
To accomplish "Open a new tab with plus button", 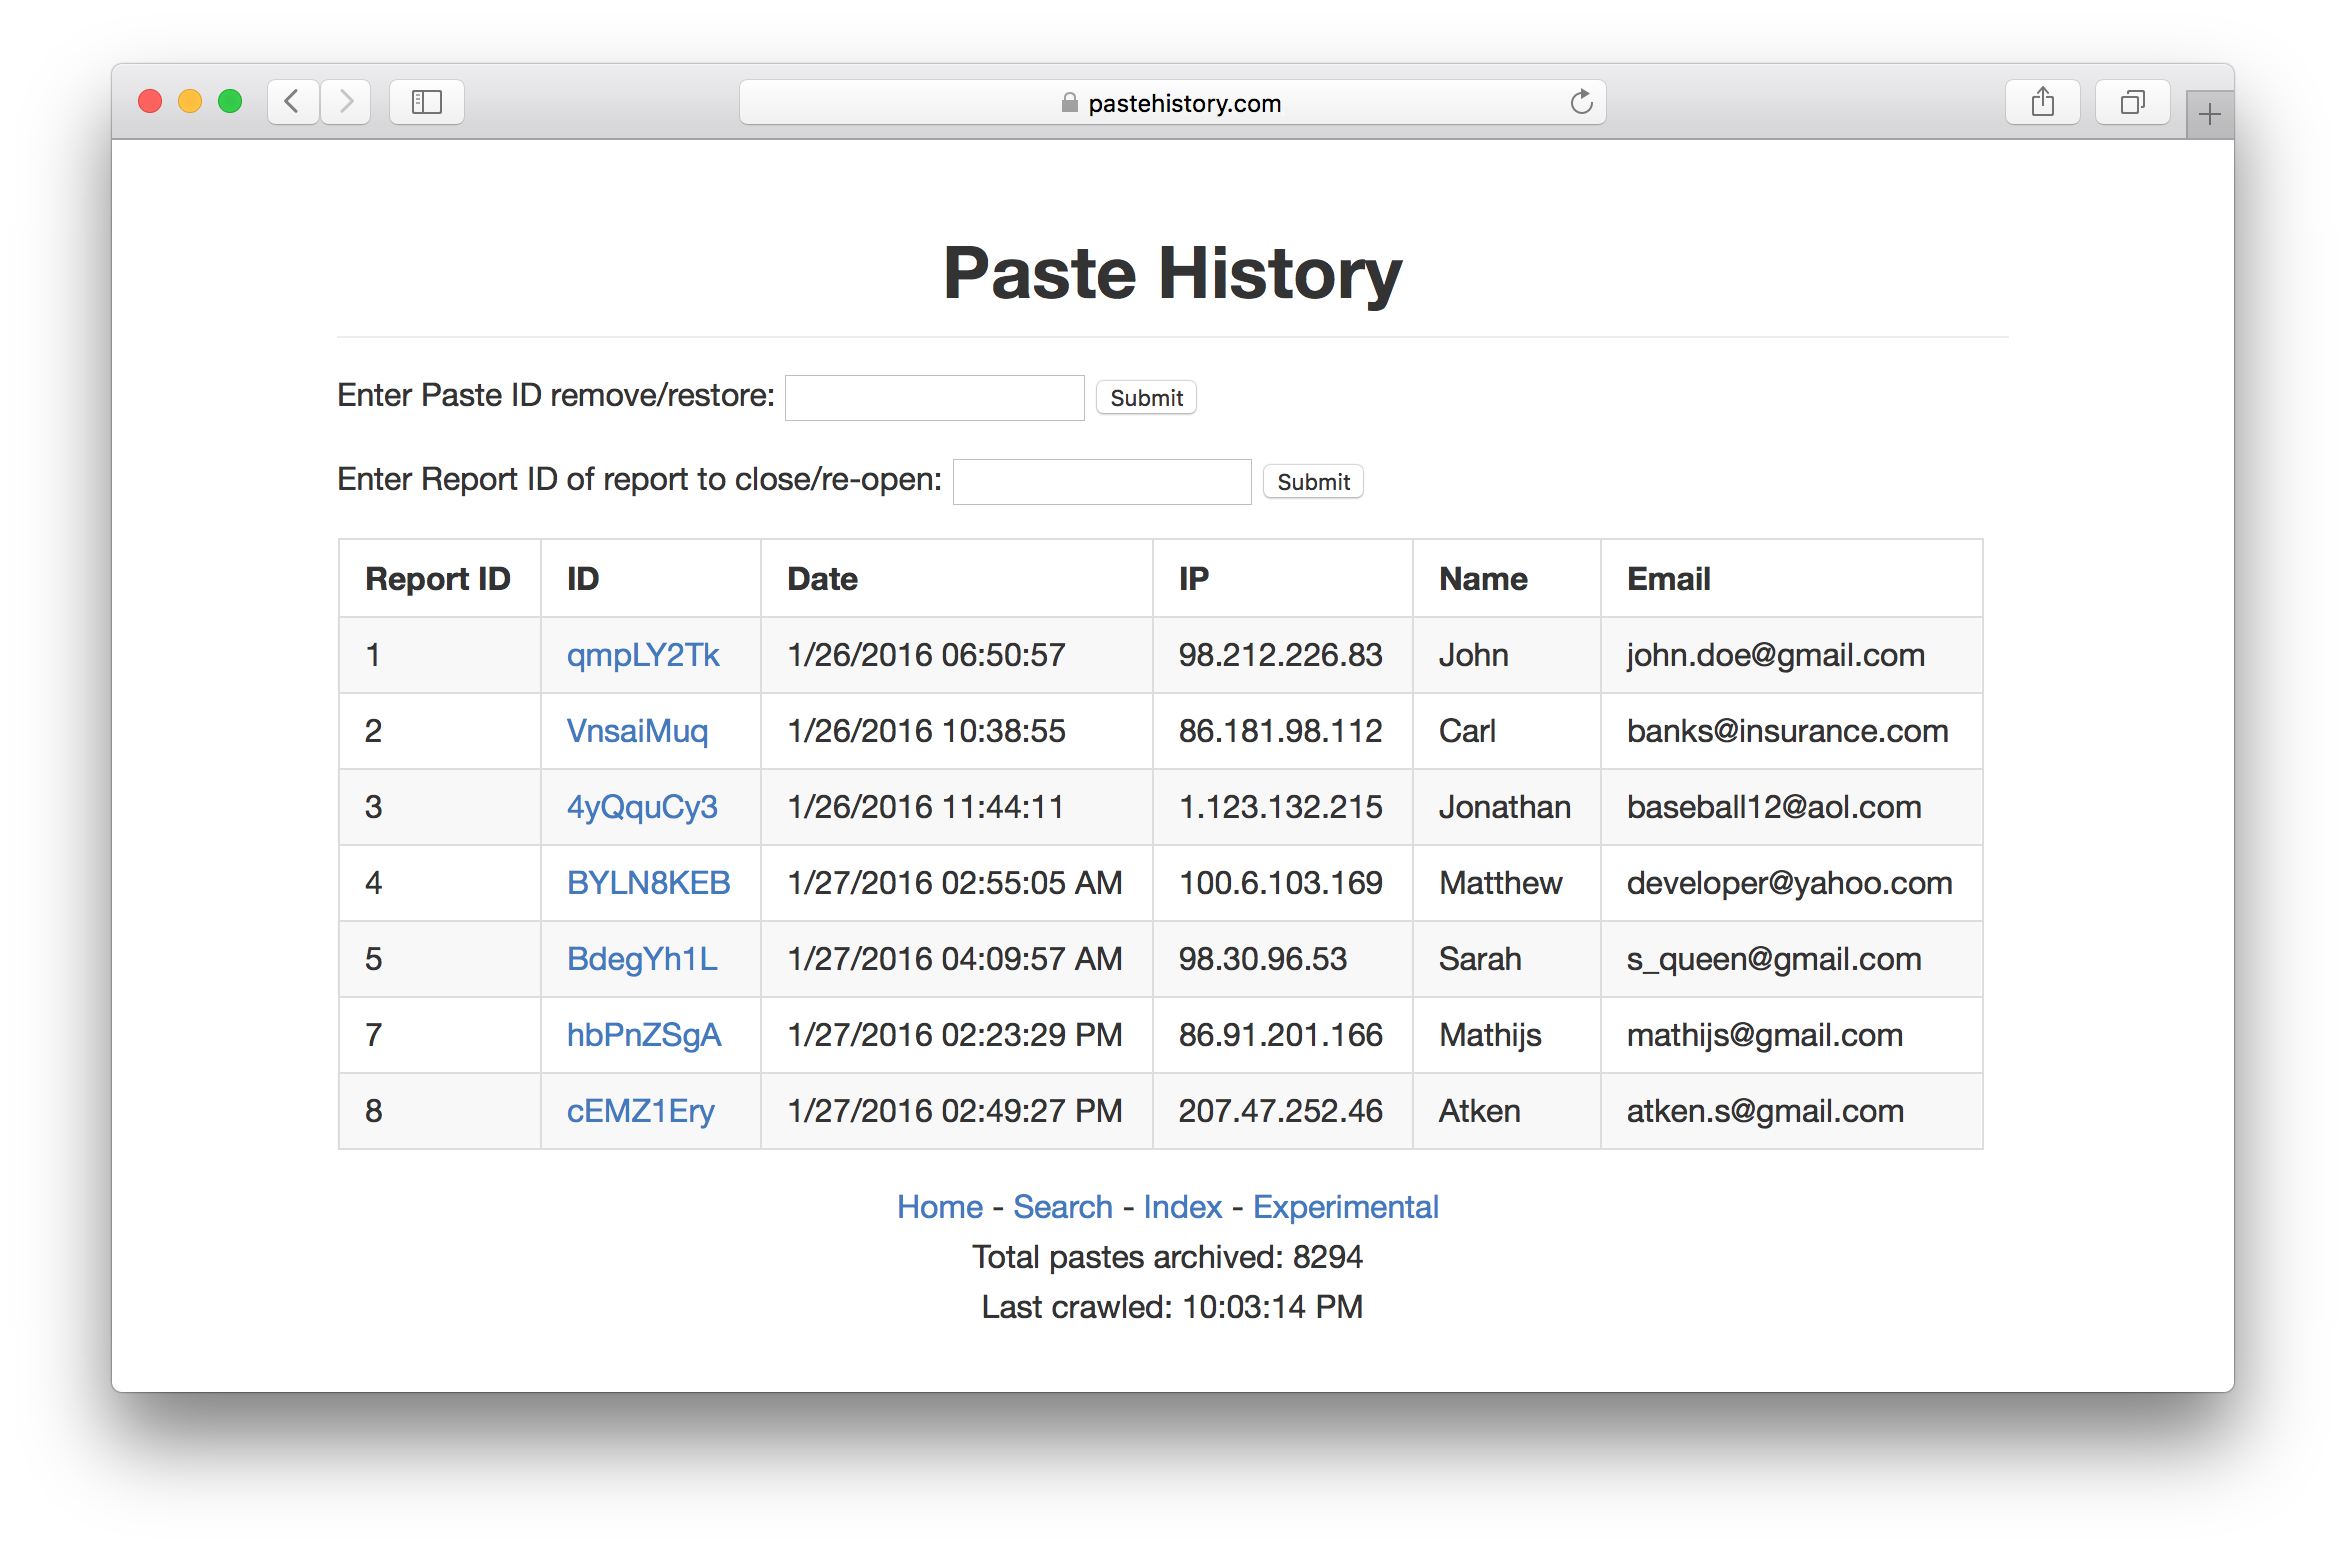I will point(2210,115).
